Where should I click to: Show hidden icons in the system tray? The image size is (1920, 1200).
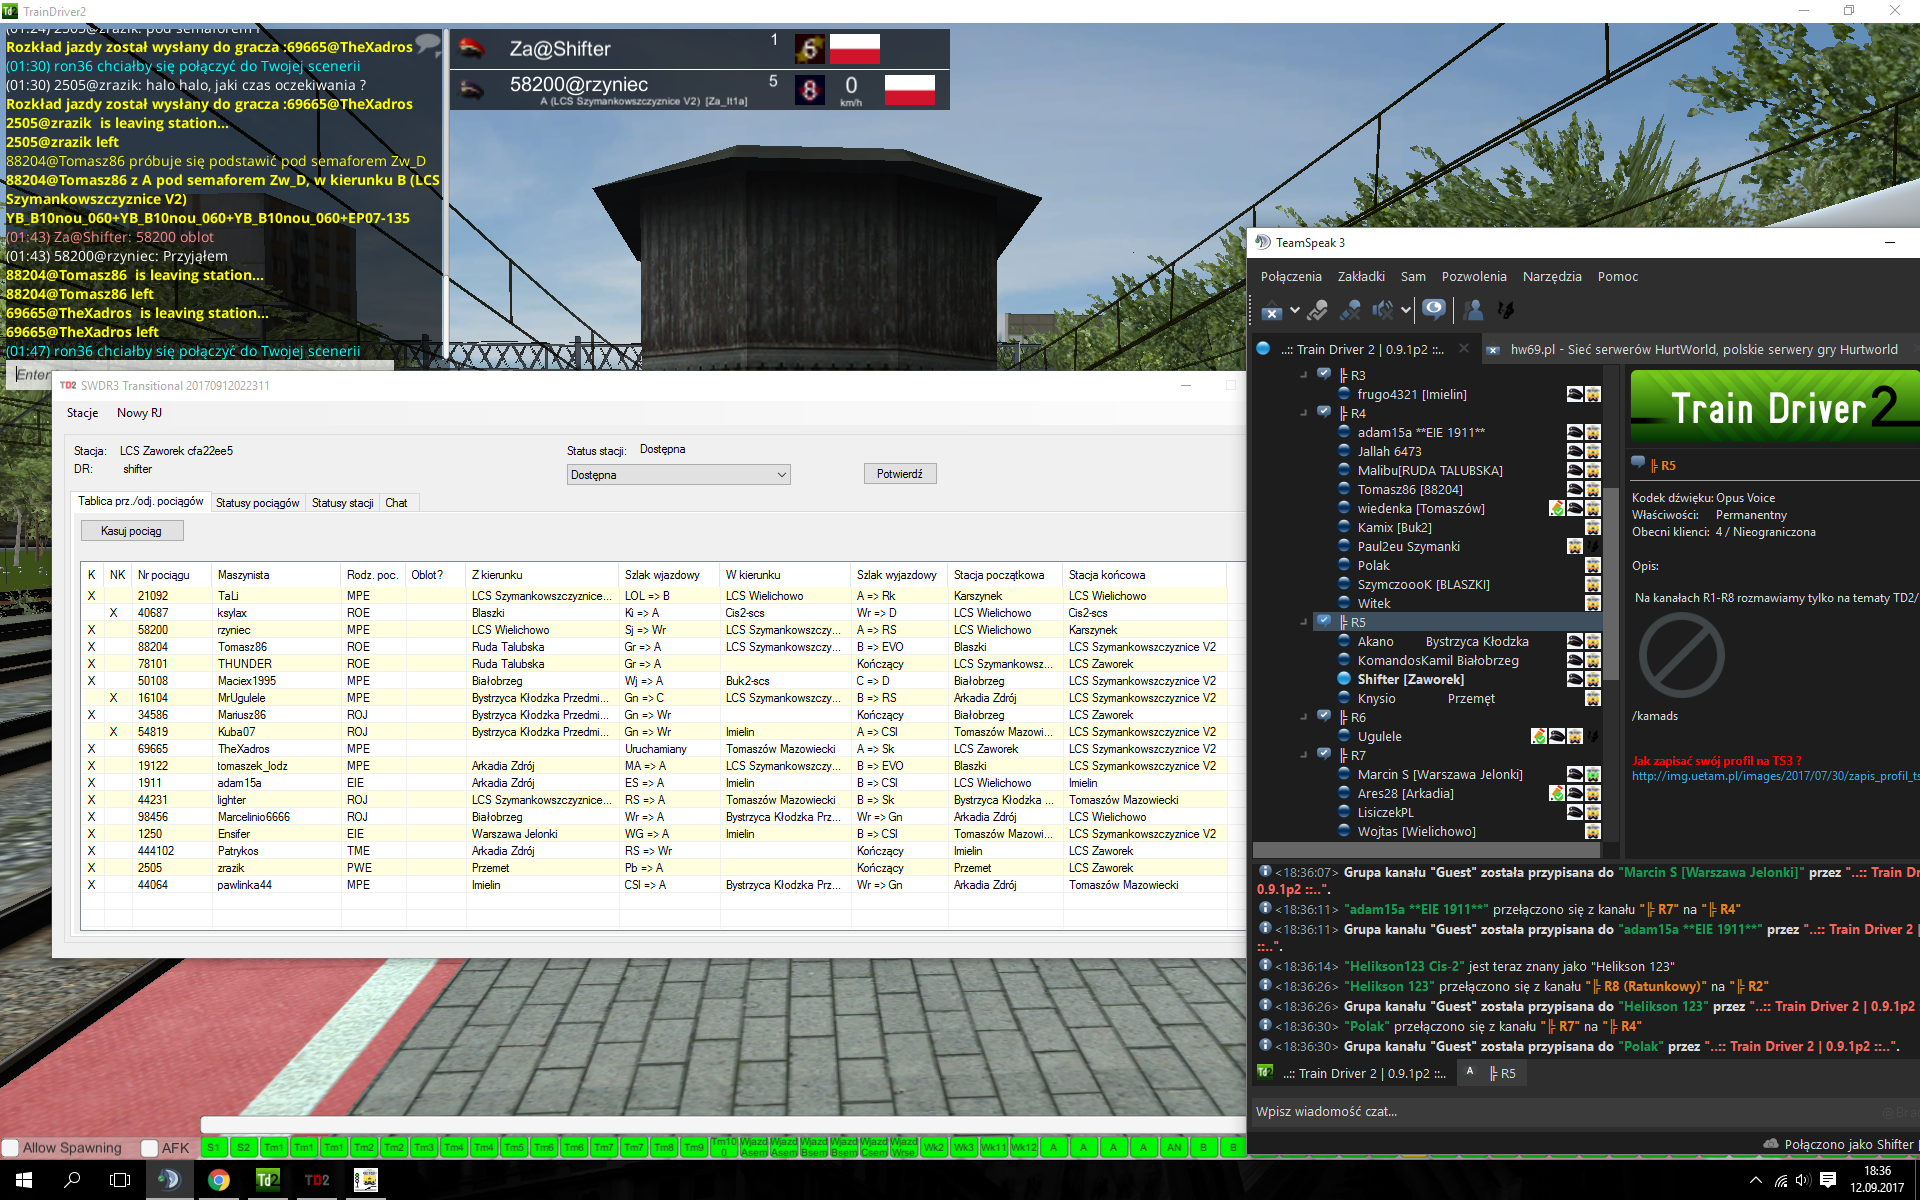click(x=1755, y=1180)
